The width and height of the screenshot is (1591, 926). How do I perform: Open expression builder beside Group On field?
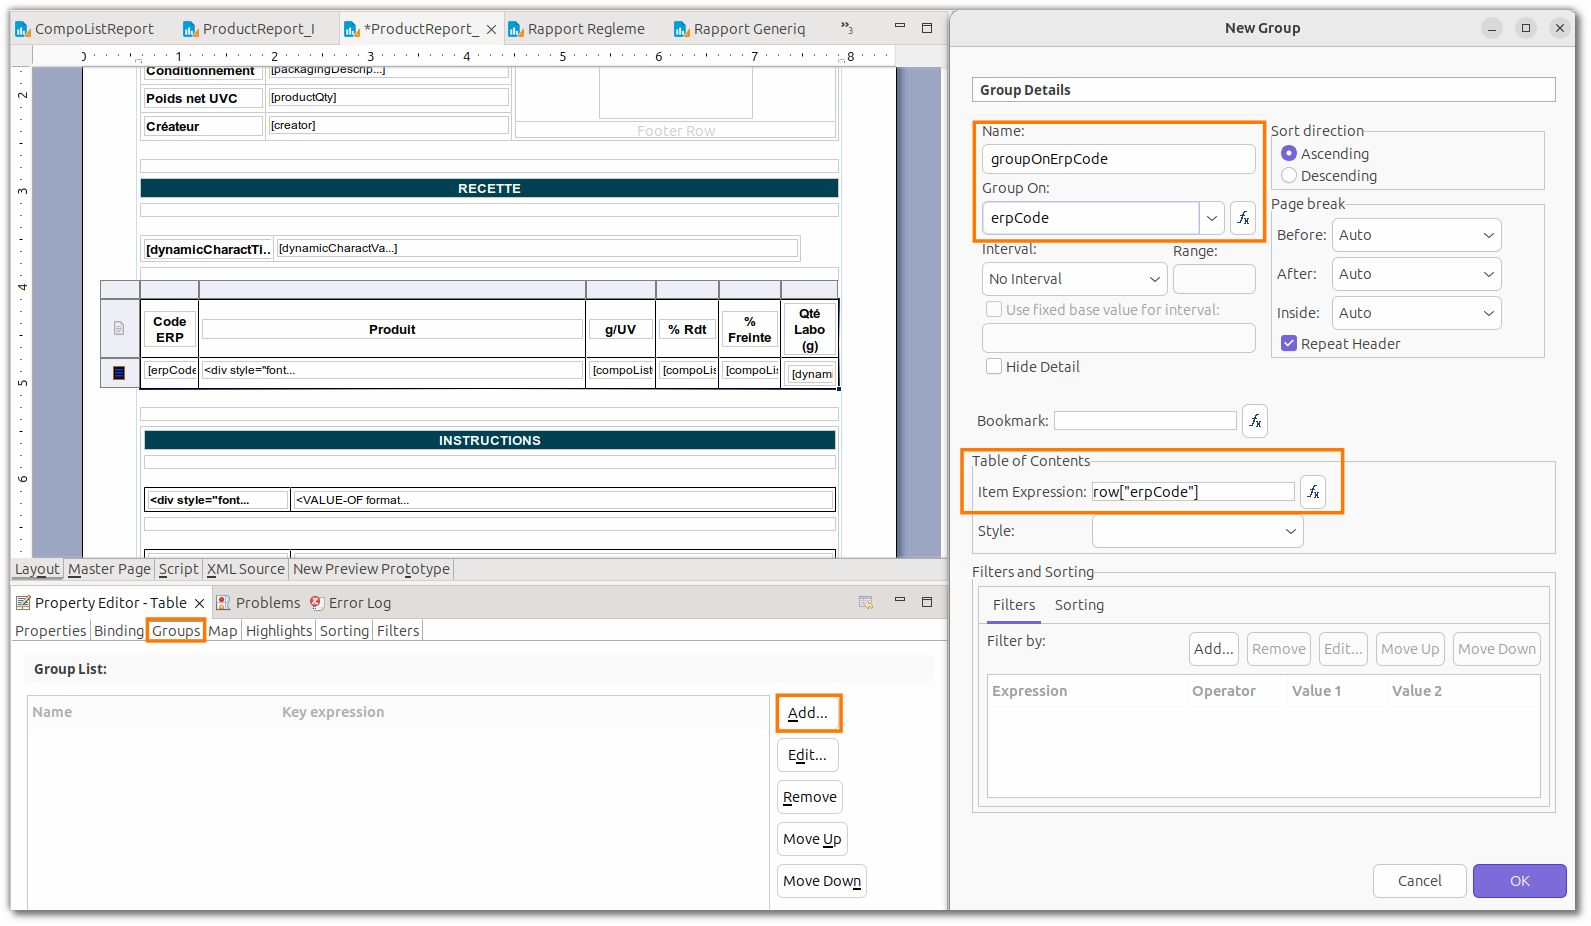click(x=1243, y=218)
